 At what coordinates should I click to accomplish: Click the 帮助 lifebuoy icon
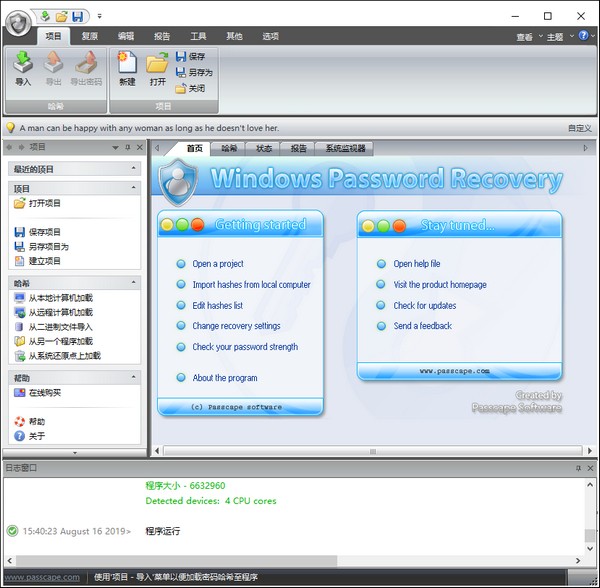pyautogui.click(x=19, y=422)
